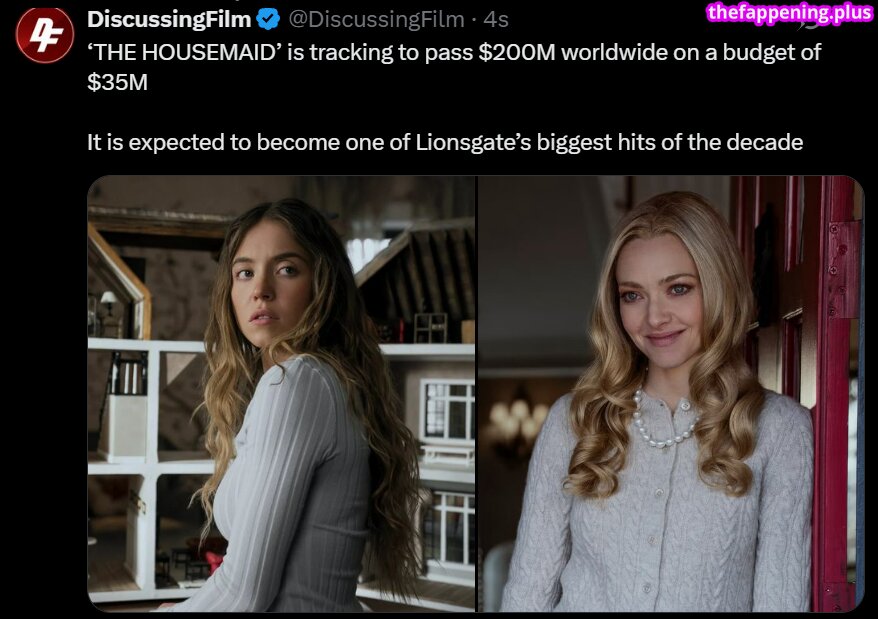
Task: Click the $35M budget text
Action: click(118, 82)
